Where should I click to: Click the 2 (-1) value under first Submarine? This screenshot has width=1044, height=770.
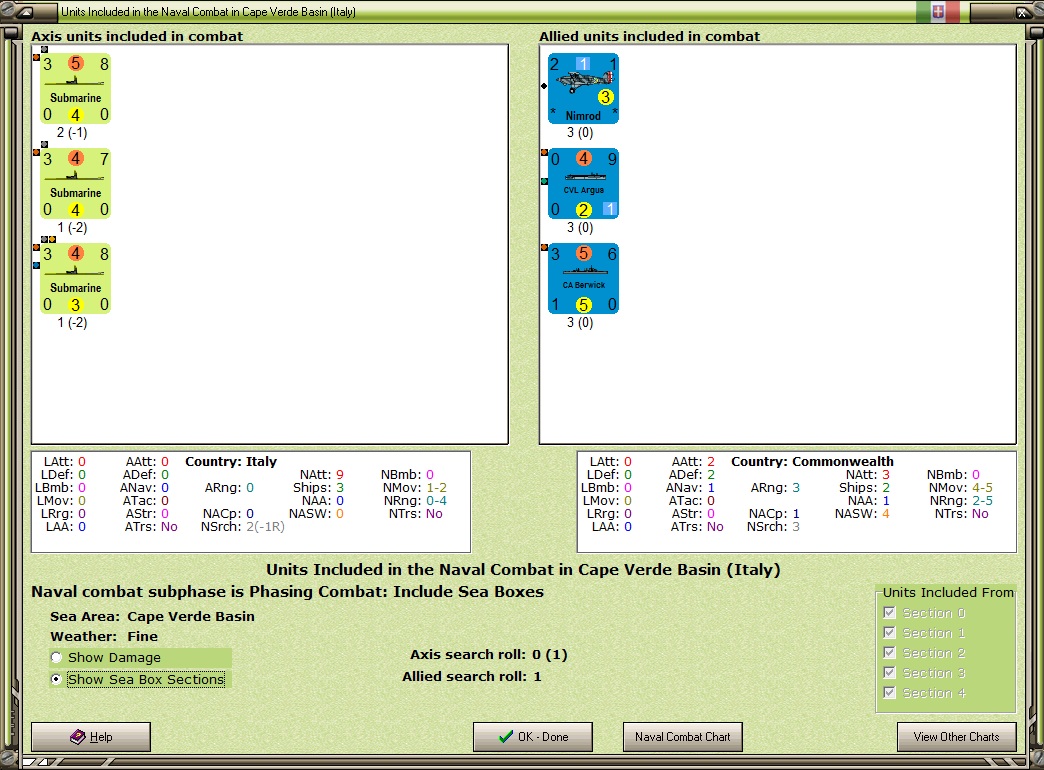[72, 133]
